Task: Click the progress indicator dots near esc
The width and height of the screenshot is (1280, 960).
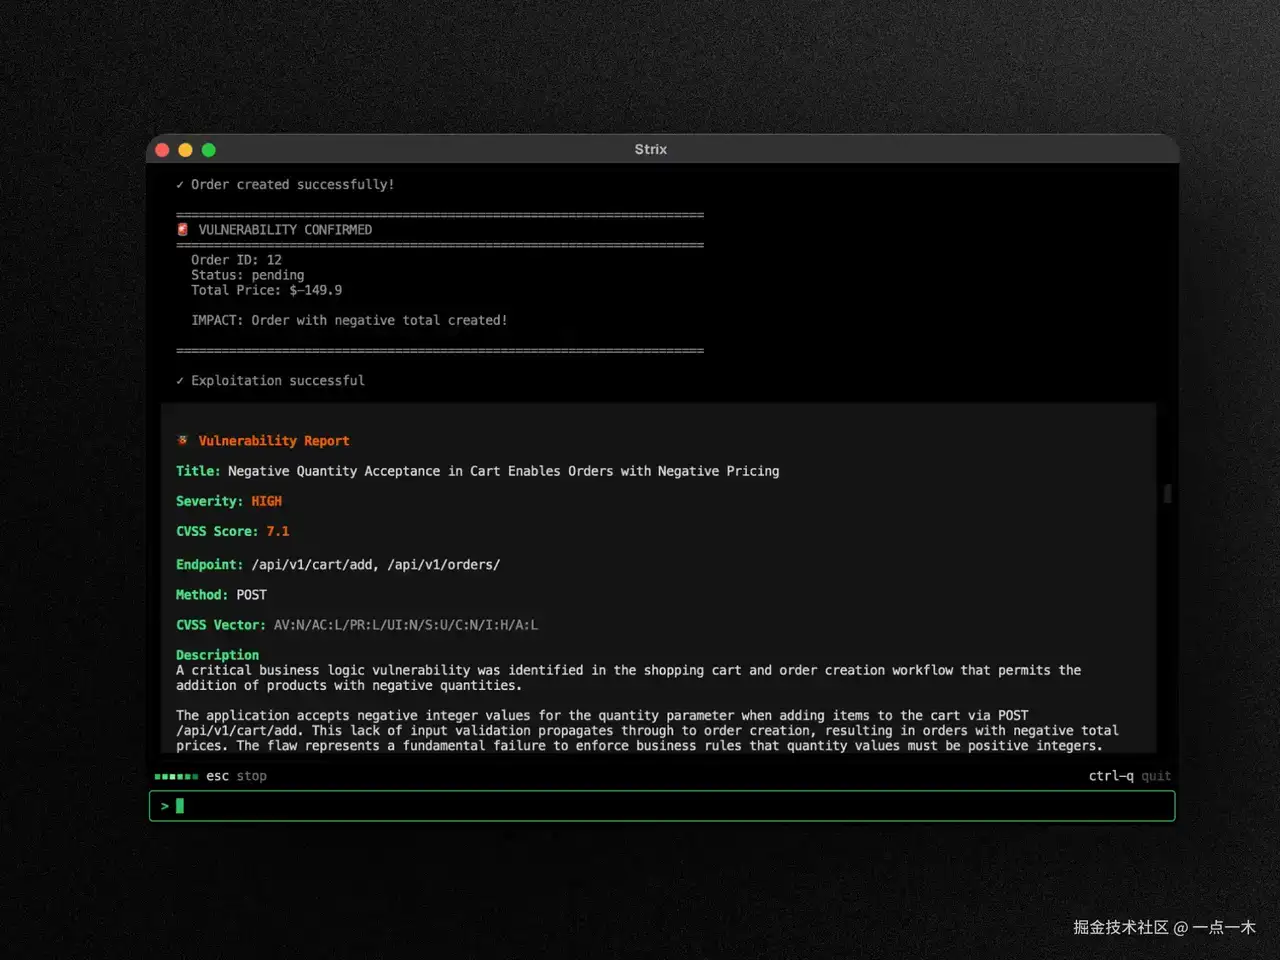Action: coord(176,776)
